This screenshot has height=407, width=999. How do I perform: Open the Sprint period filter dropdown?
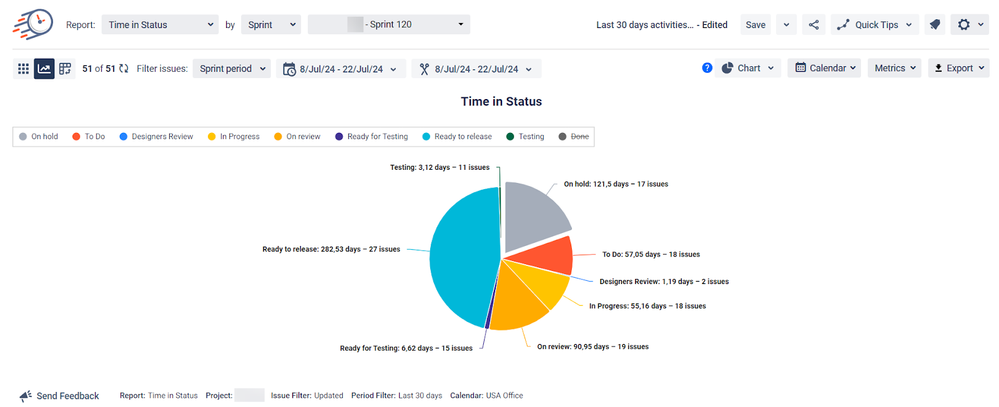click(x=231, y=69)
